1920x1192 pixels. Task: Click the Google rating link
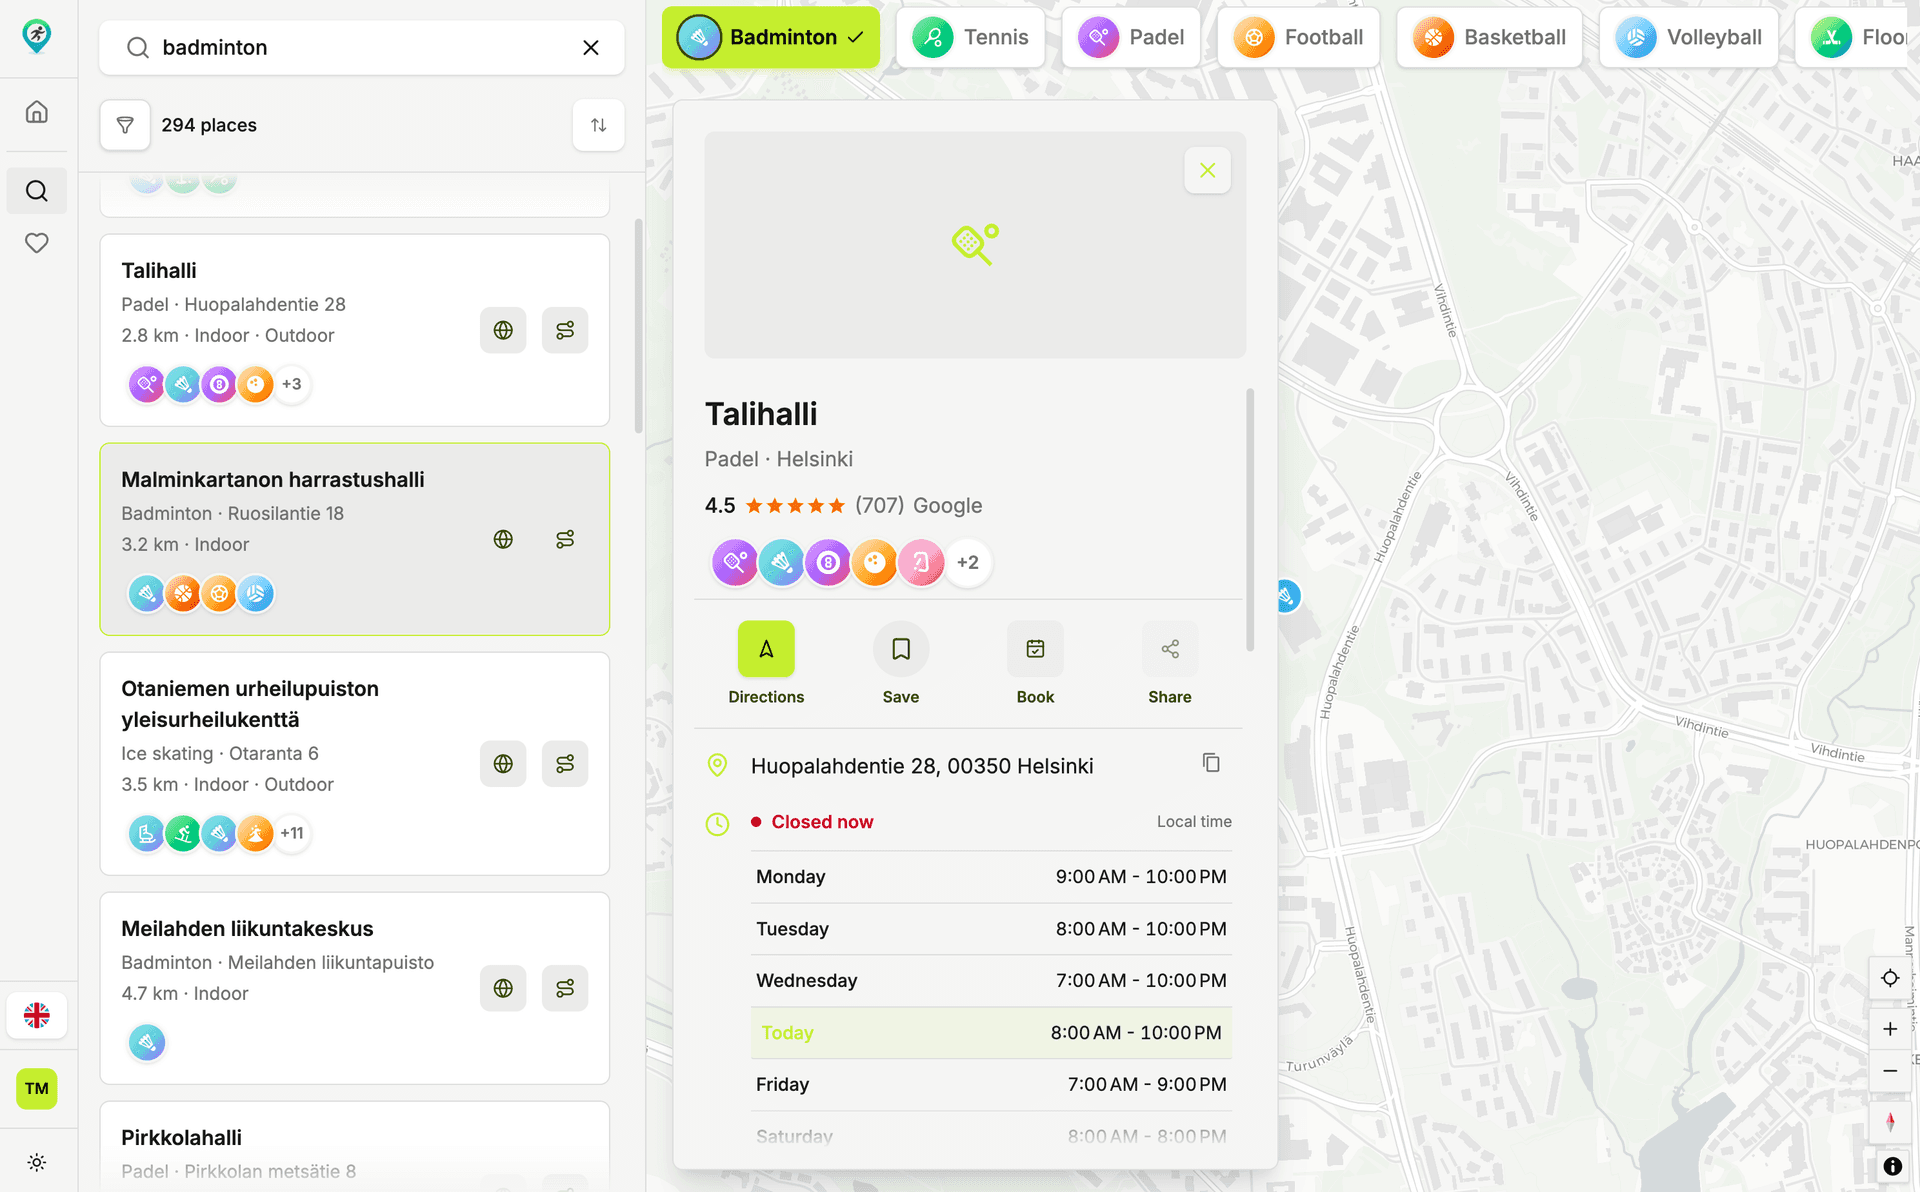point(947,506)
